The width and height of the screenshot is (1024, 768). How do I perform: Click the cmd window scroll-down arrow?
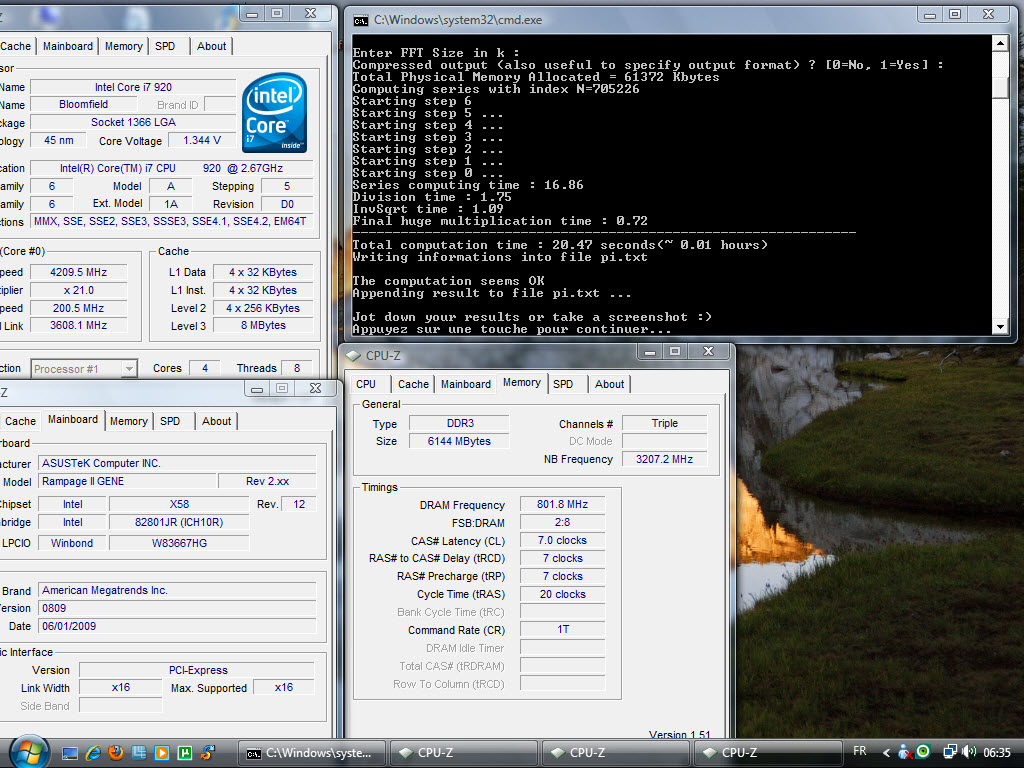click(x=1000, y=327)
